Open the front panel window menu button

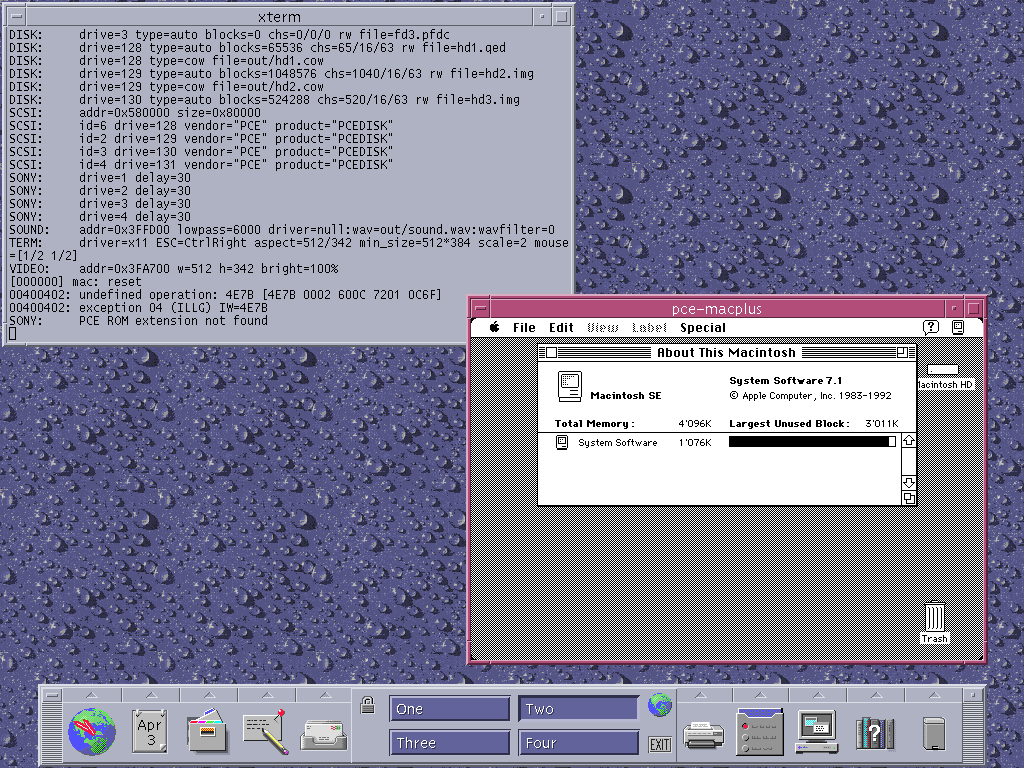[x=54, y=694]
